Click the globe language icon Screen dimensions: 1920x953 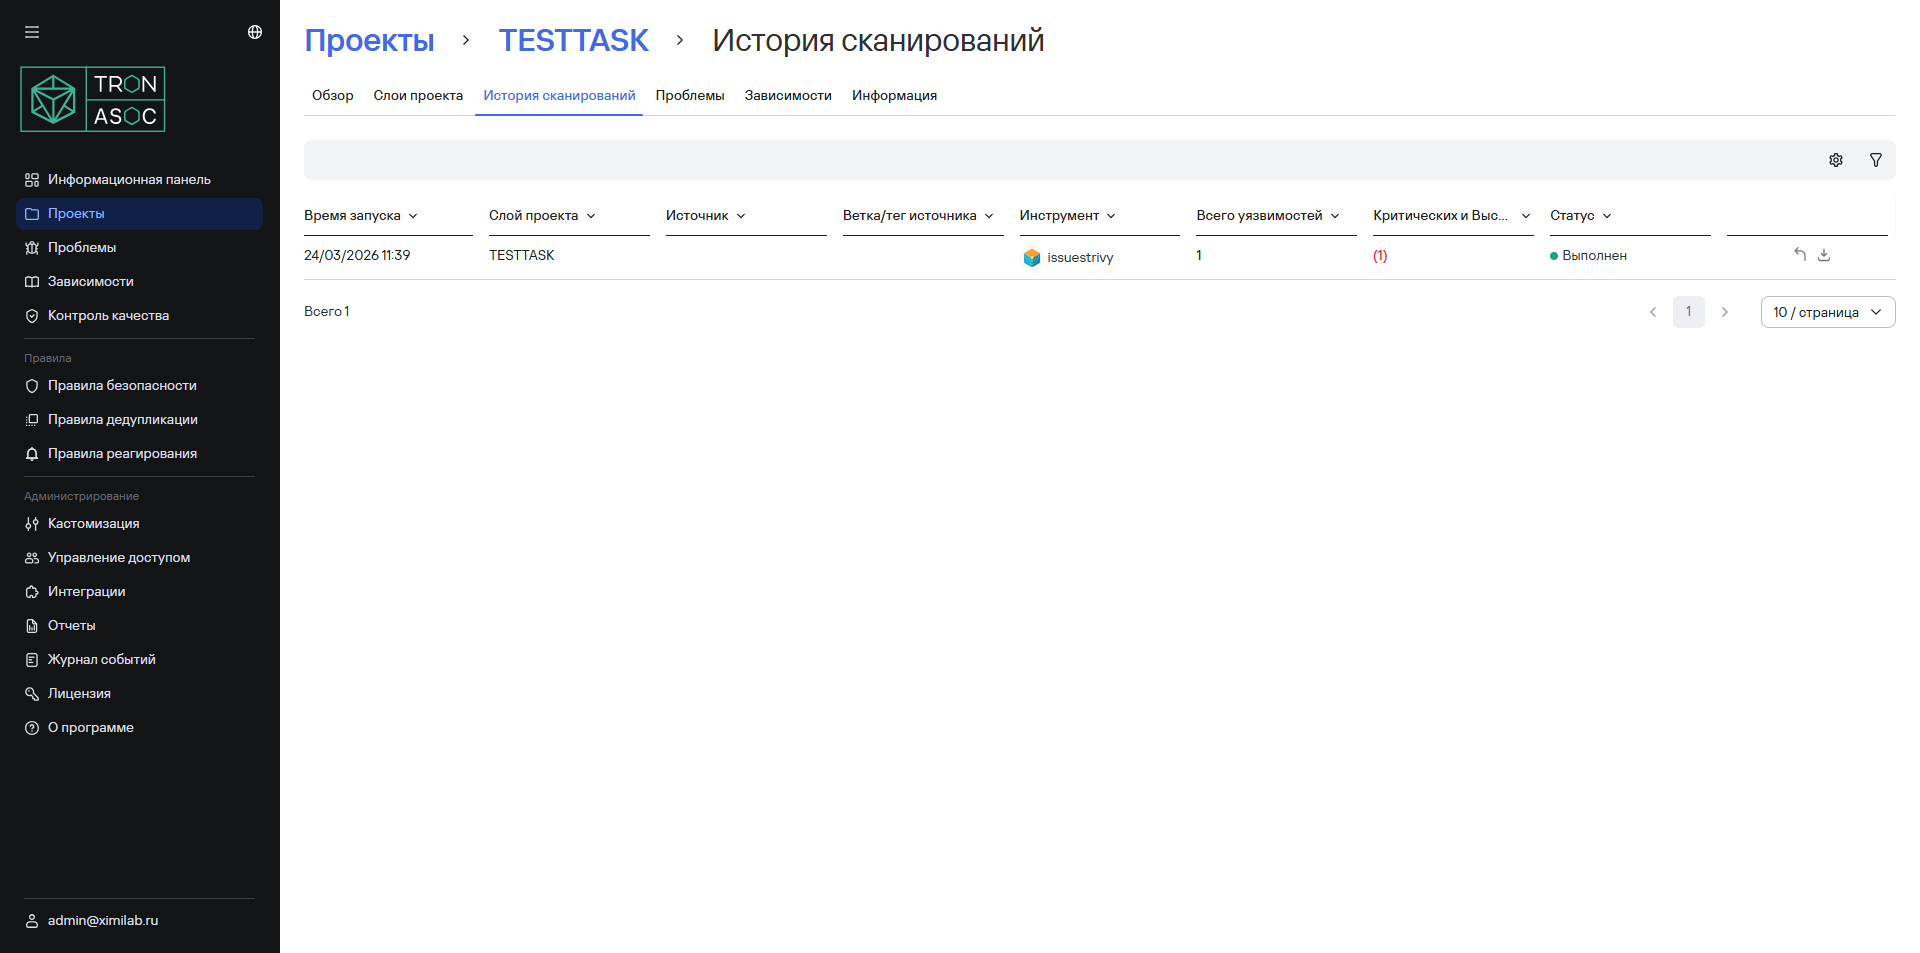pyautogui.click(x=255, y=31)
